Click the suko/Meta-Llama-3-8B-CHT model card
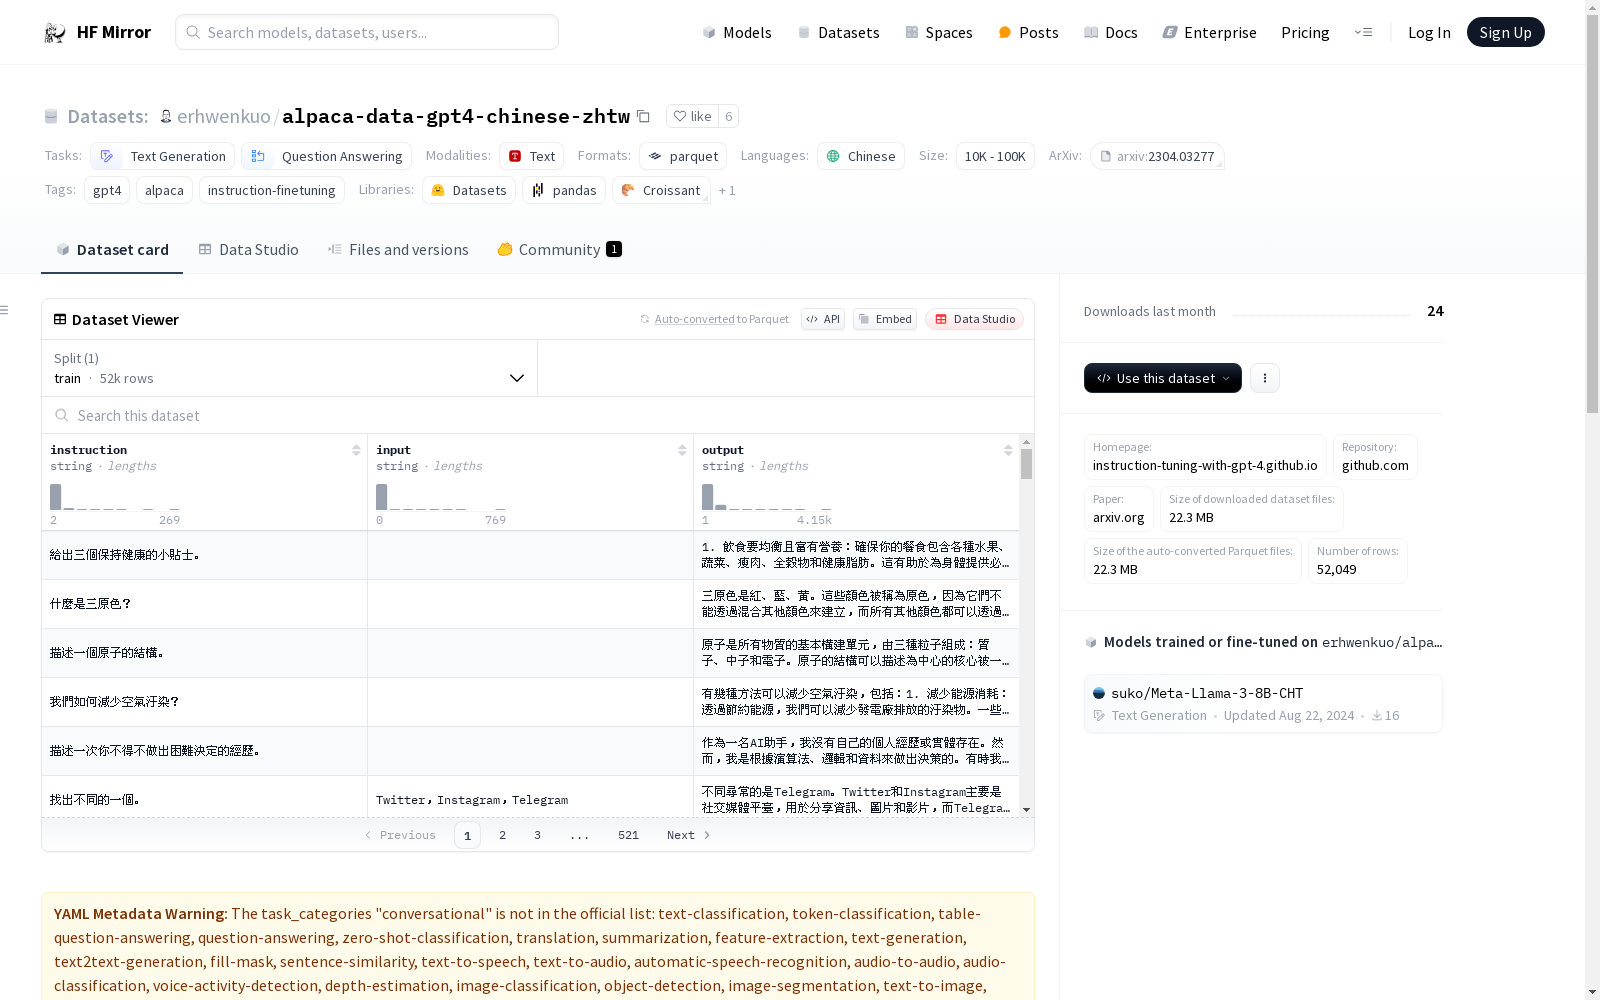The image size is (1600, 1000). (x=1263, y=704)
